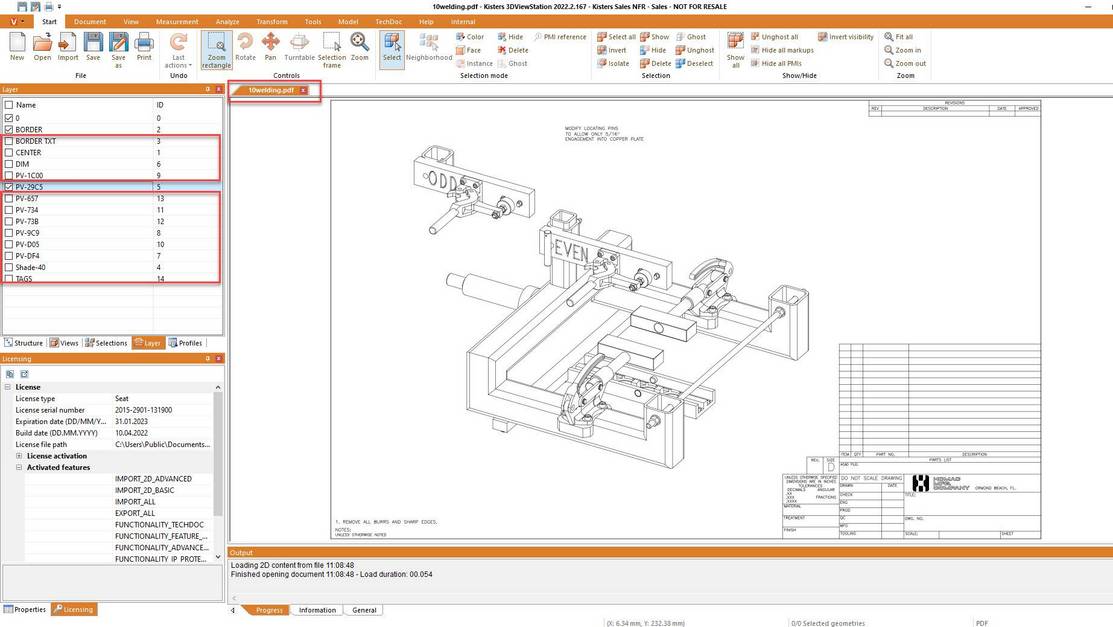
Task: Open the application V menu dropdown
Action: 16,21
